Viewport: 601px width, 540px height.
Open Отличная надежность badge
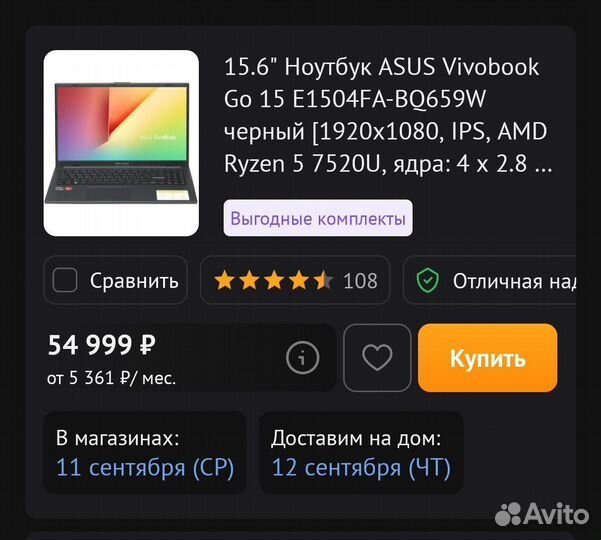tap(489, 280)
